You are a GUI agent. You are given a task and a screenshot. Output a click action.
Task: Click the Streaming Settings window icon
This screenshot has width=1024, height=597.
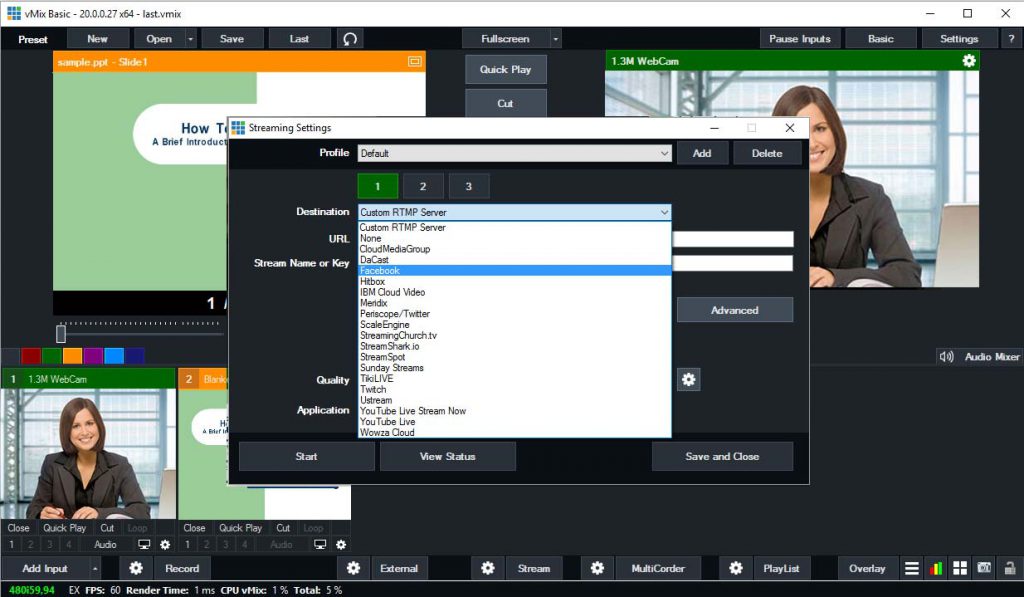238,128
